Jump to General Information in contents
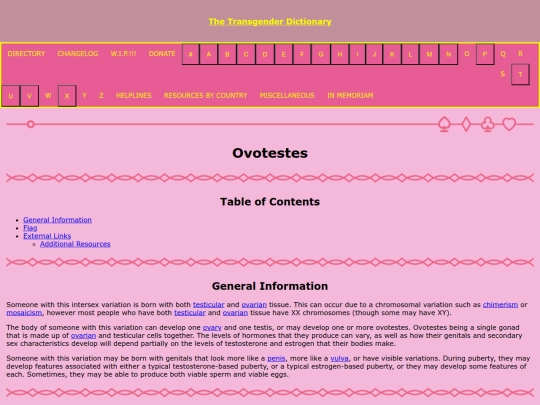The image size is (540, 405). click(58, 220)
